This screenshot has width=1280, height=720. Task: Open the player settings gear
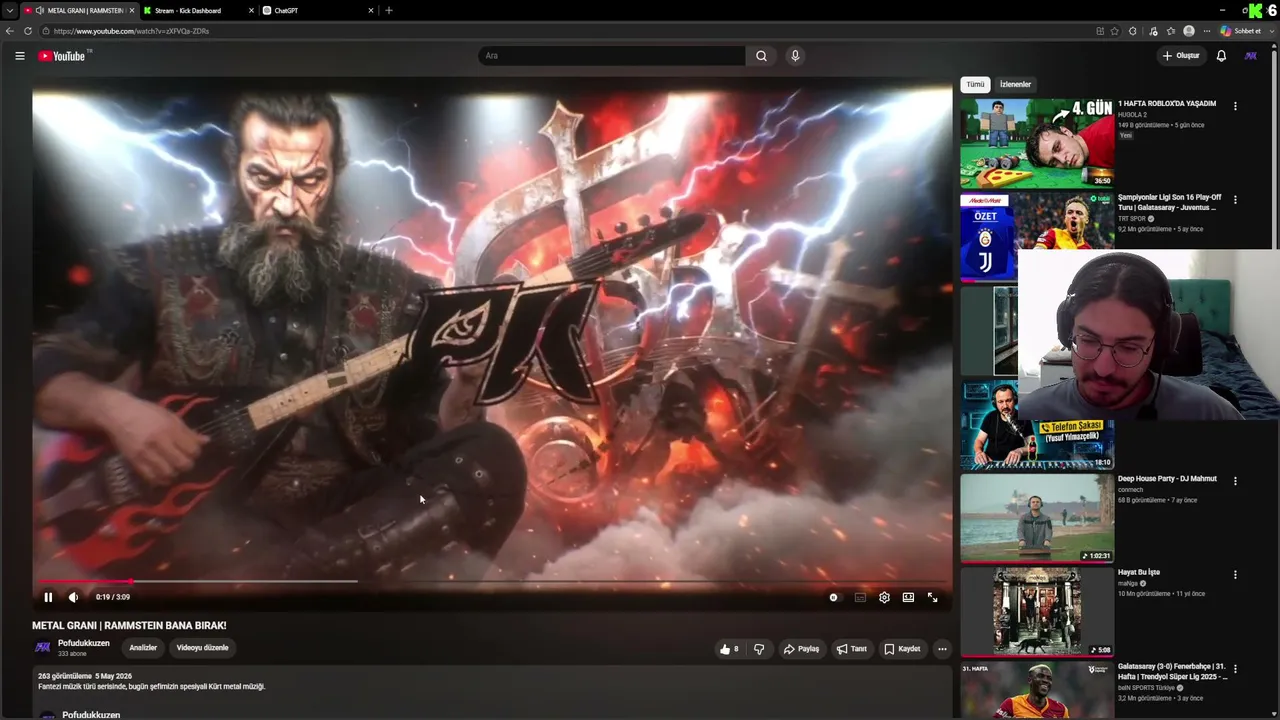pos(884,597)
